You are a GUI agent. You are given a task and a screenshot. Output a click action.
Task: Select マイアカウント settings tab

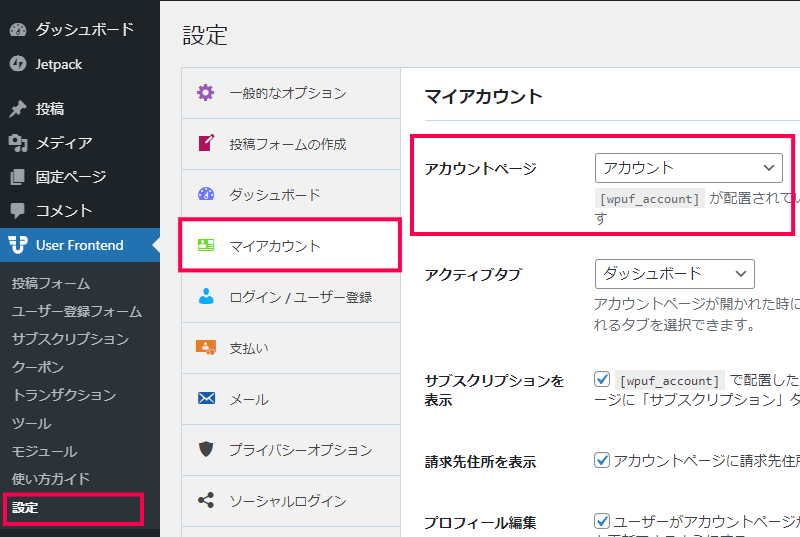(291, 246)
